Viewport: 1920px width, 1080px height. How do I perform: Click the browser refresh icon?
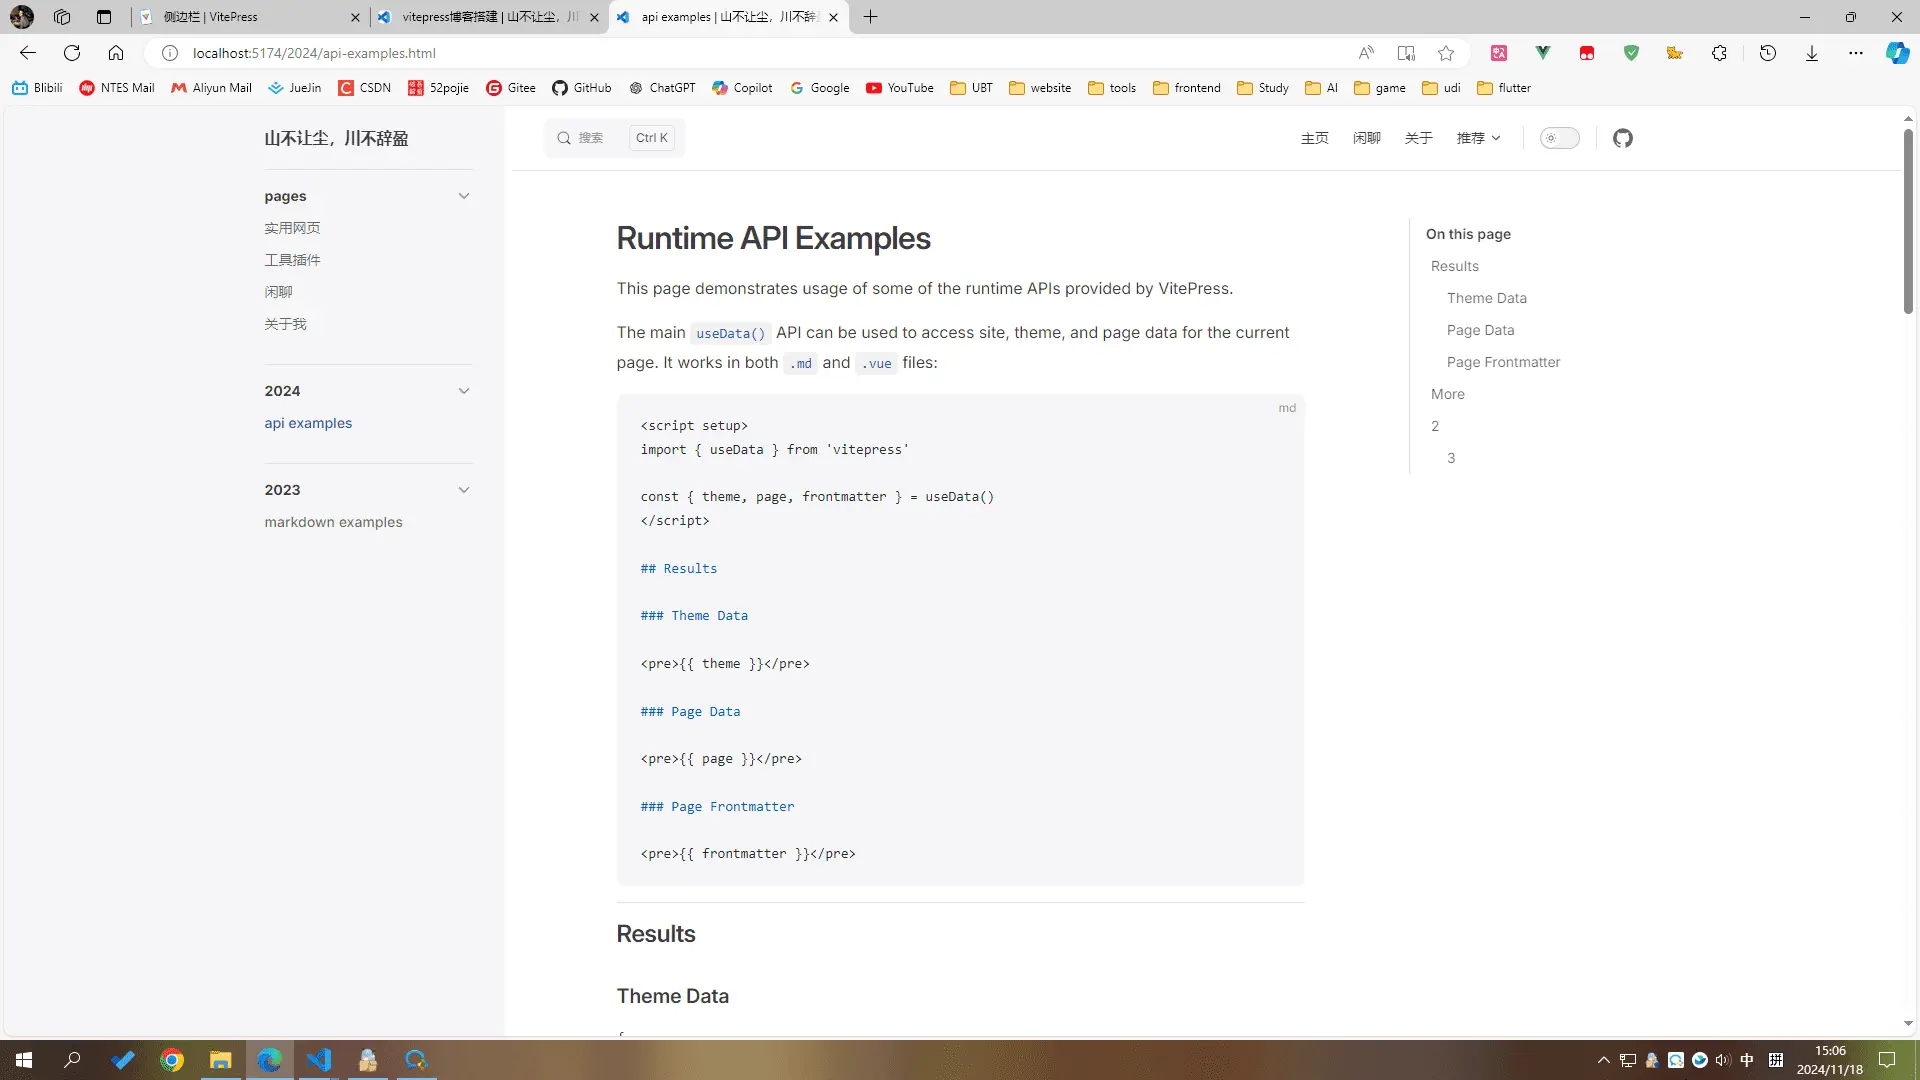click(x=72, y=53)
